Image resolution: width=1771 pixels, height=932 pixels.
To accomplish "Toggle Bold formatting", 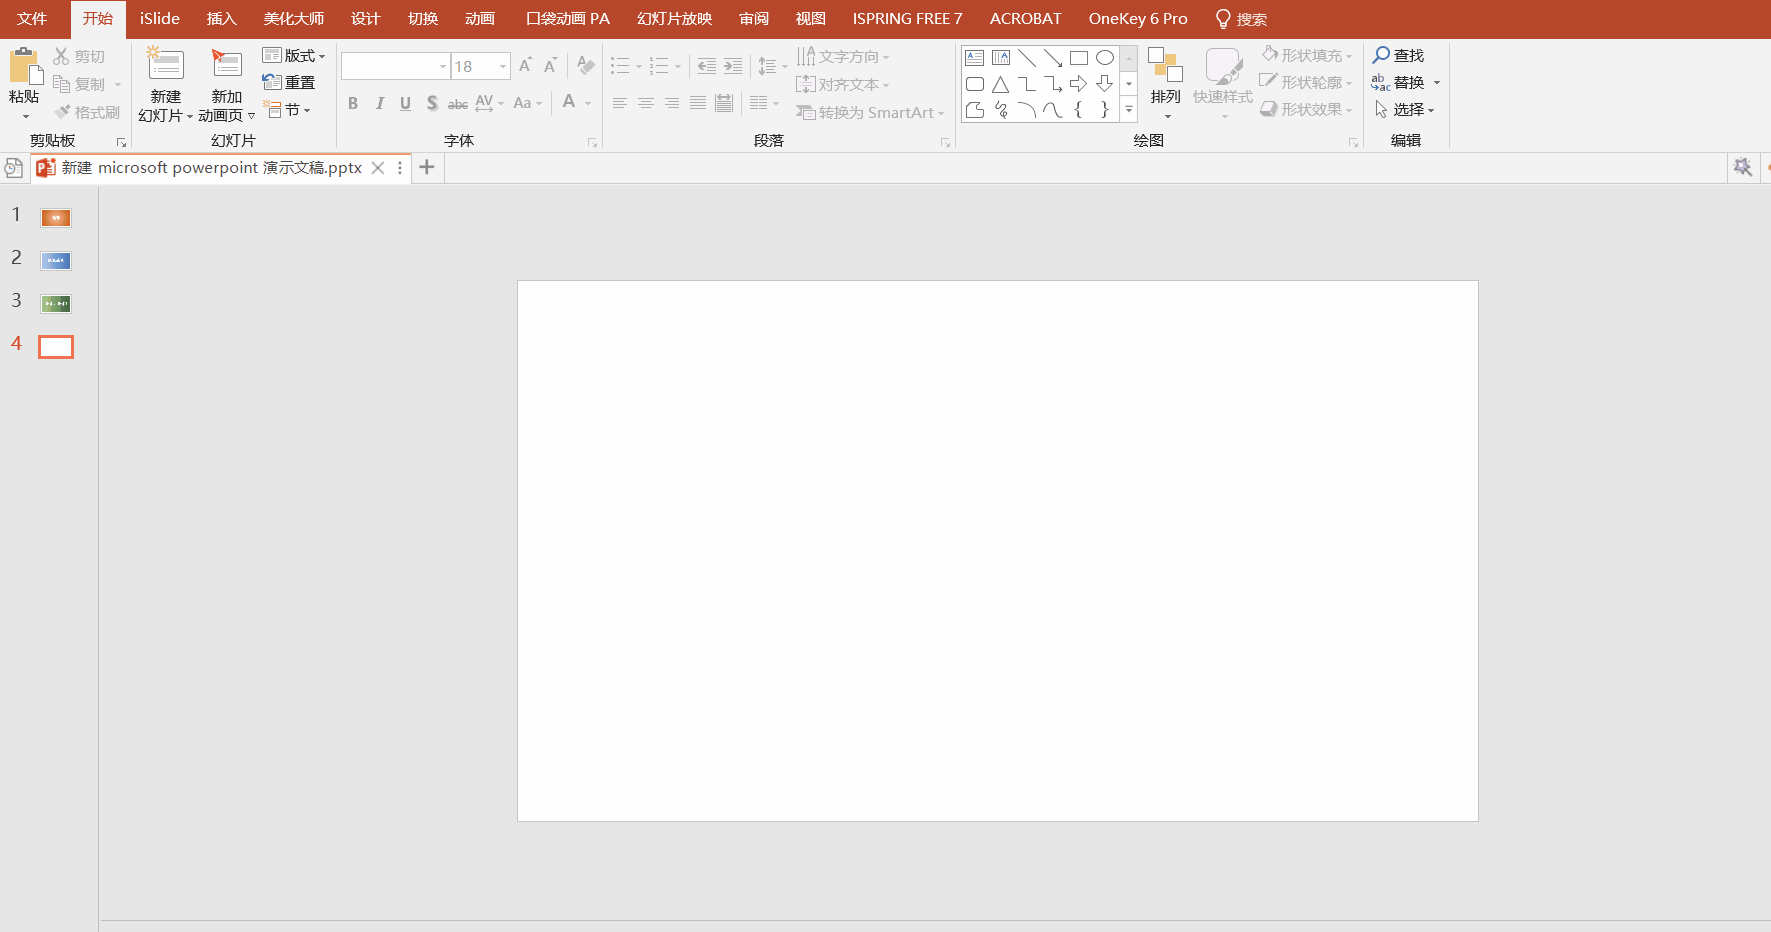I will coord(353,103).
